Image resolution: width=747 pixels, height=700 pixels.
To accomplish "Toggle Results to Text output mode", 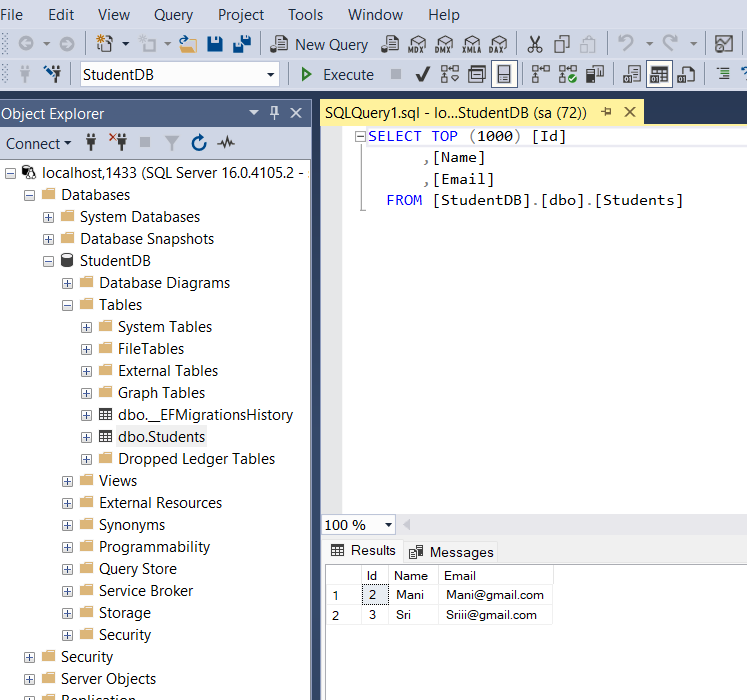I will (x=632, y=74).
